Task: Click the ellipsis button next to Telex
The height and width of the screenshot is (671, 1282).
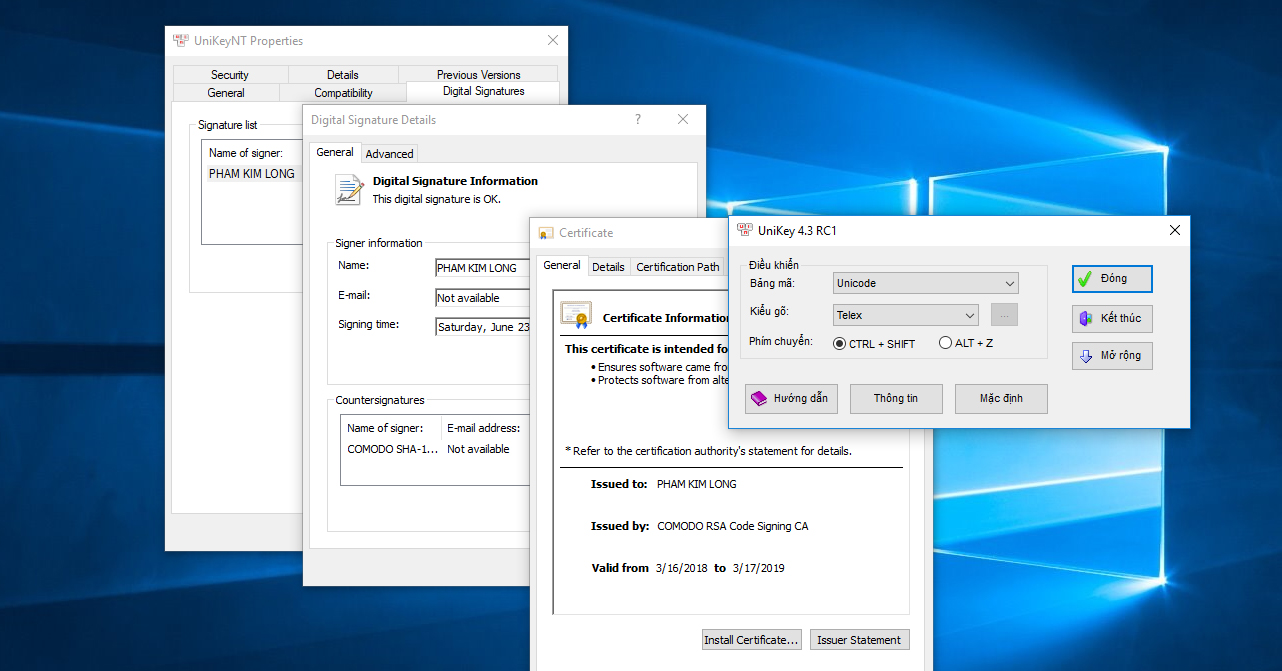Action: point(1004,315)
